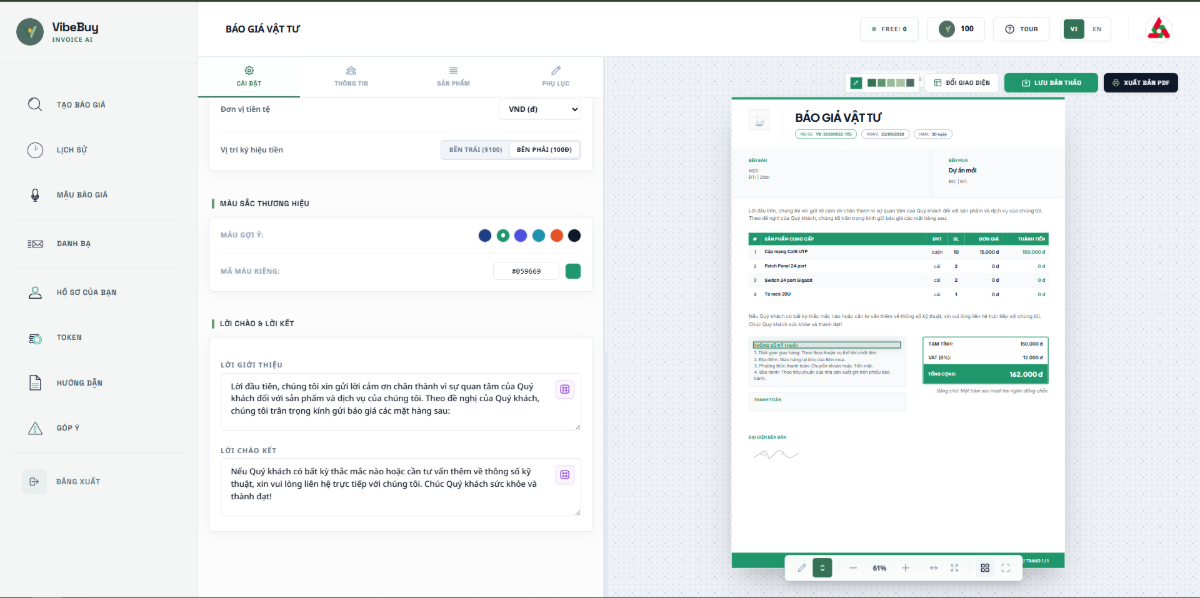Toggle the green up-down arrows tool
1200x598 pixels.
click(x=822, y=568)
